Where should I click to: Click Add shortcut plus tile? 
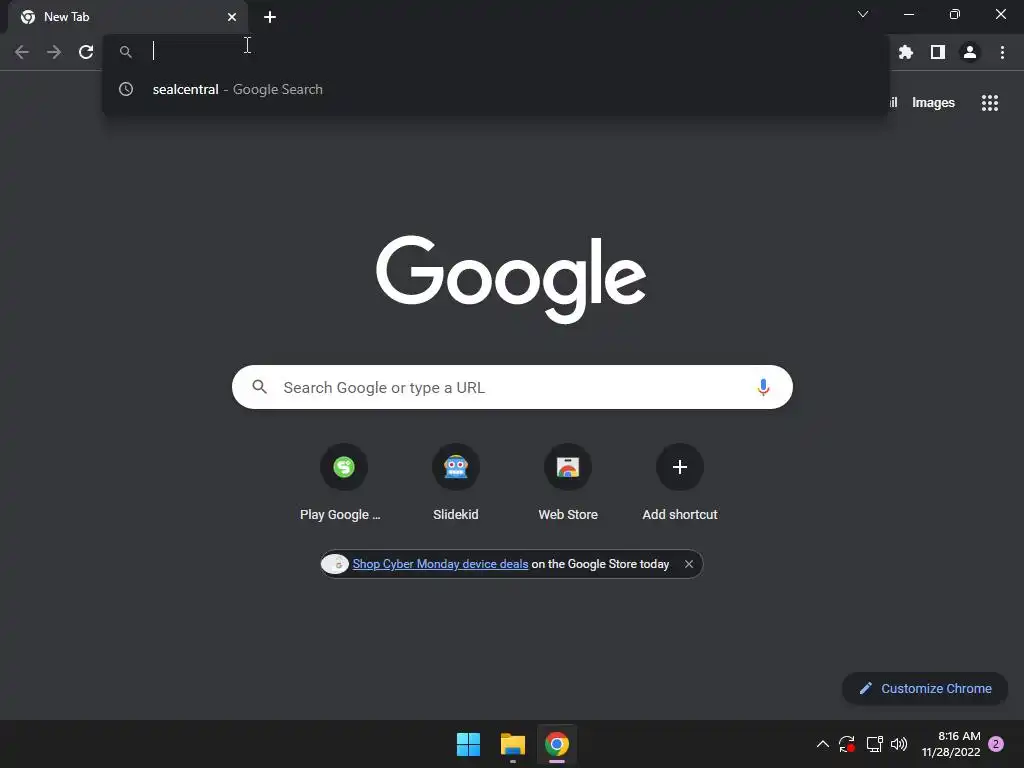680,483
